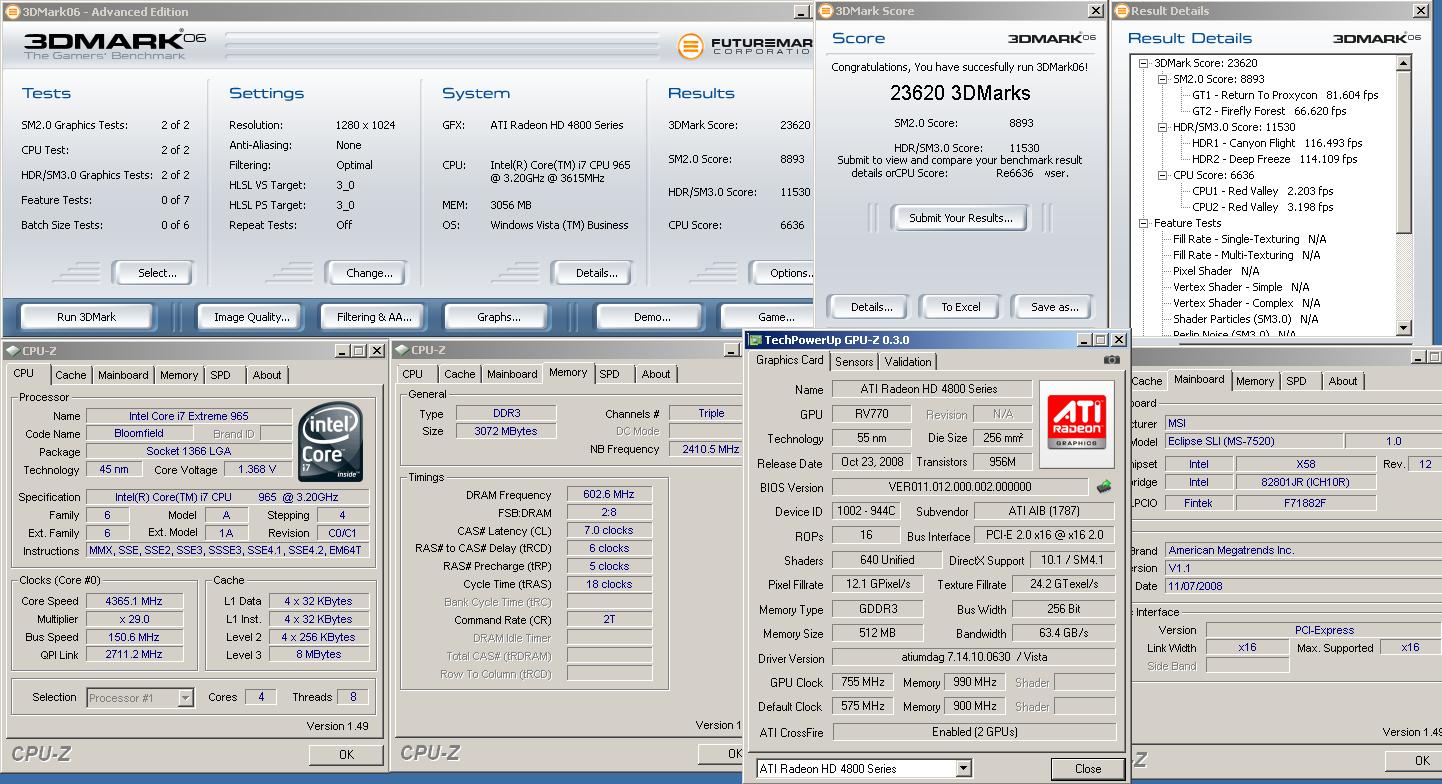The width and height of the screenshot is (1442, 784).
Task: Select HDR1 - Canyon Flight row
Action: (x=1276, y=143)
